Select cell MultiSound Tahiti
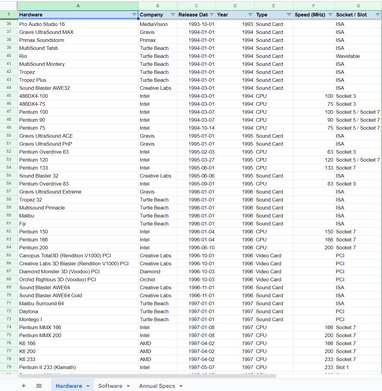 tap(78, 48)
